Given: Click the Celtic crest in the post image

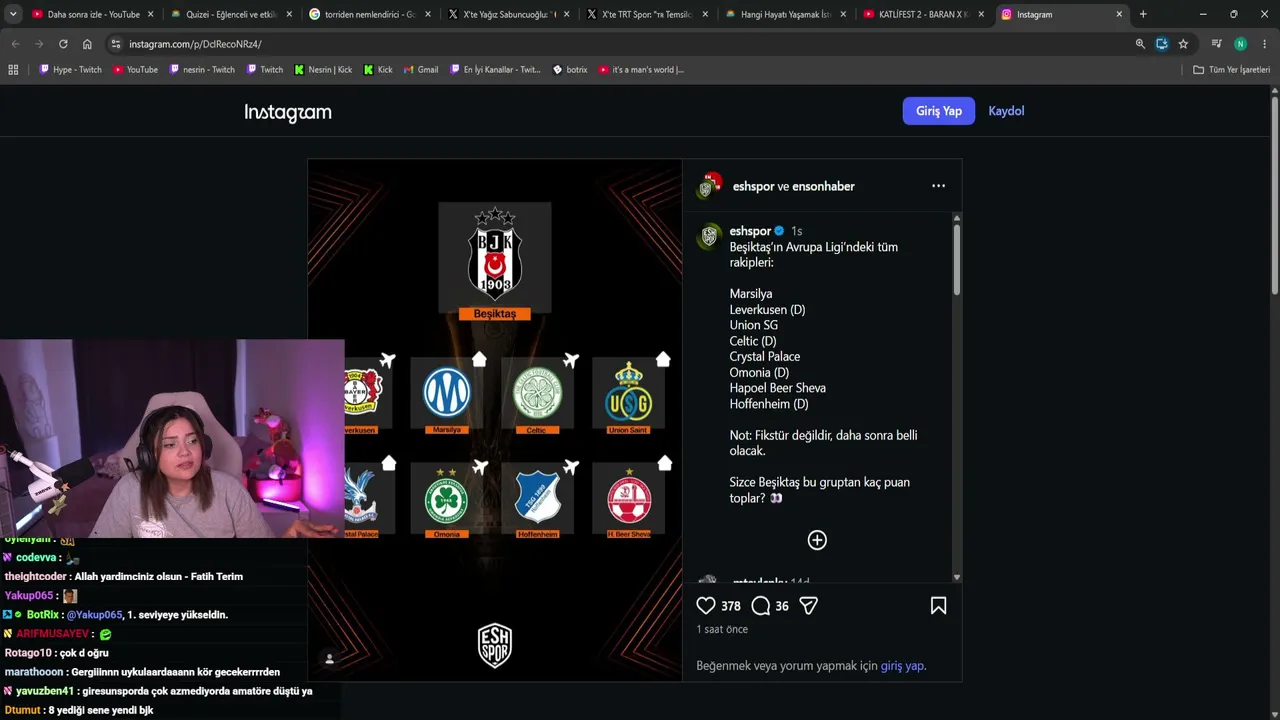Looking at the screenshot, I should [538, 393].
